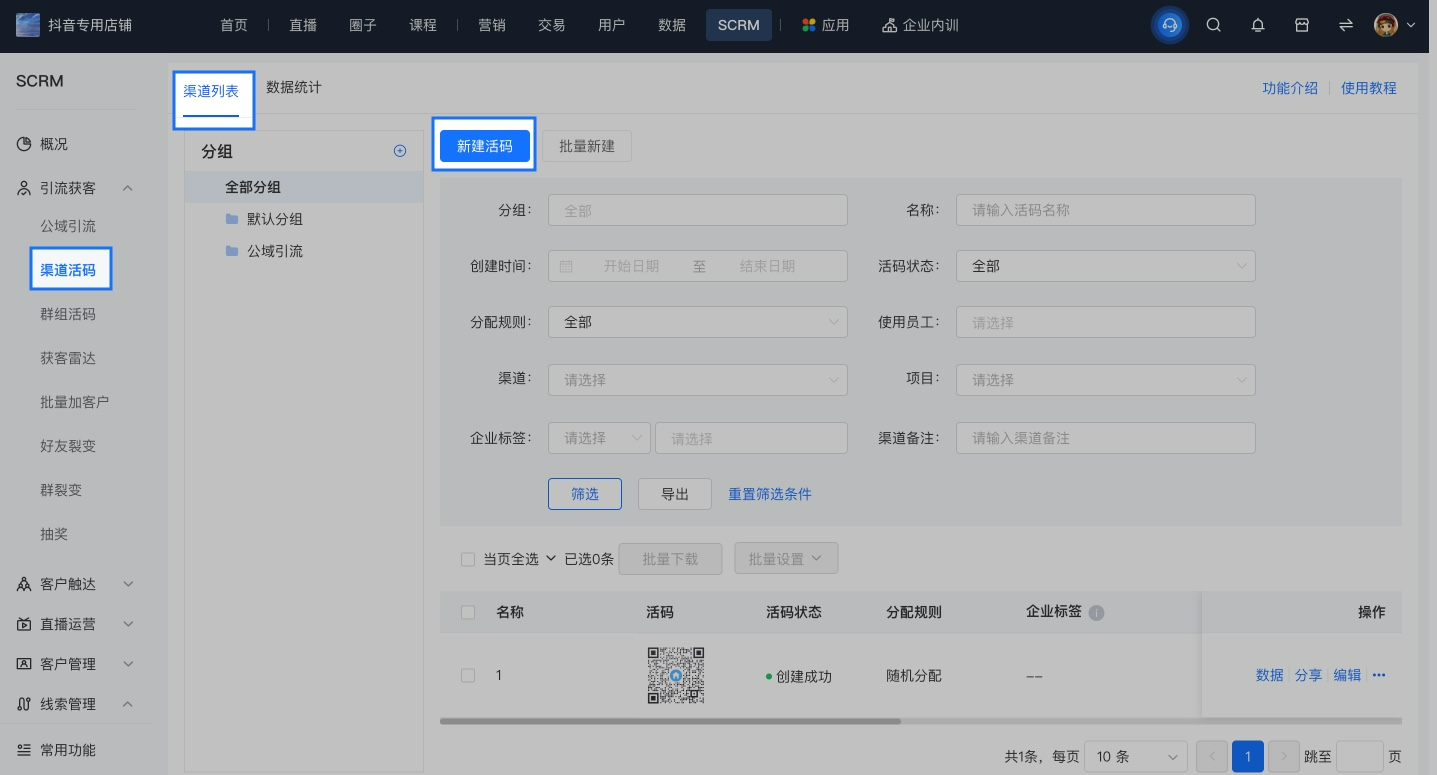The height and width of the screenshot is (775, 1437).
Task: Click the 客户触达 sidebar icon
Action: tap(24, 584)
